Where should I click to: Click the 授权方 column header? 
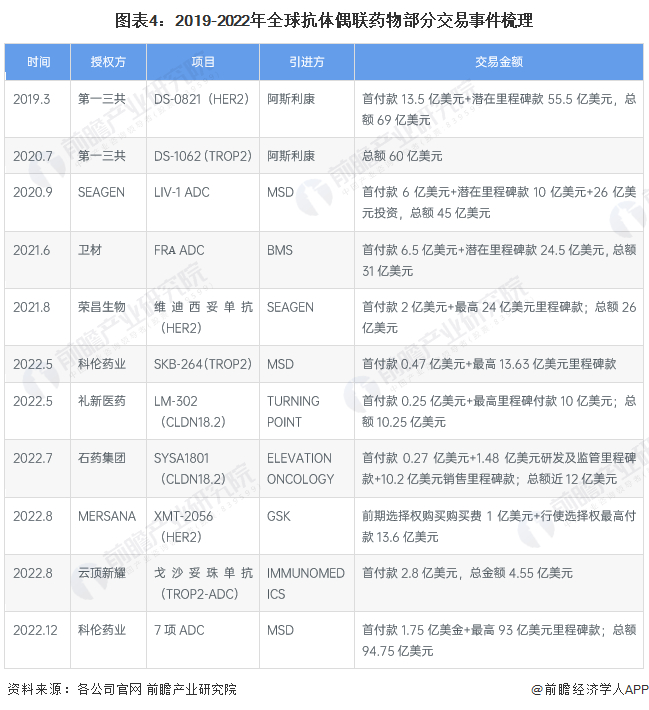pos(108,62)
